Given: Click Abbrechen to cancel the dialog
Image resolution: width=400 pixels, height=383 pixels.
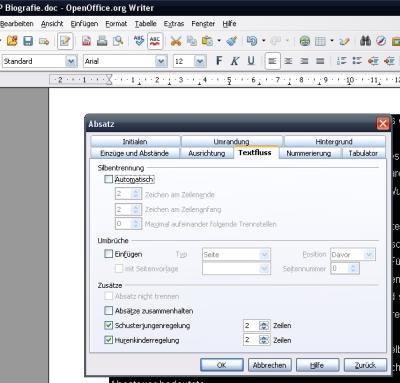Looking at the screenshot, I should [270, 365].
